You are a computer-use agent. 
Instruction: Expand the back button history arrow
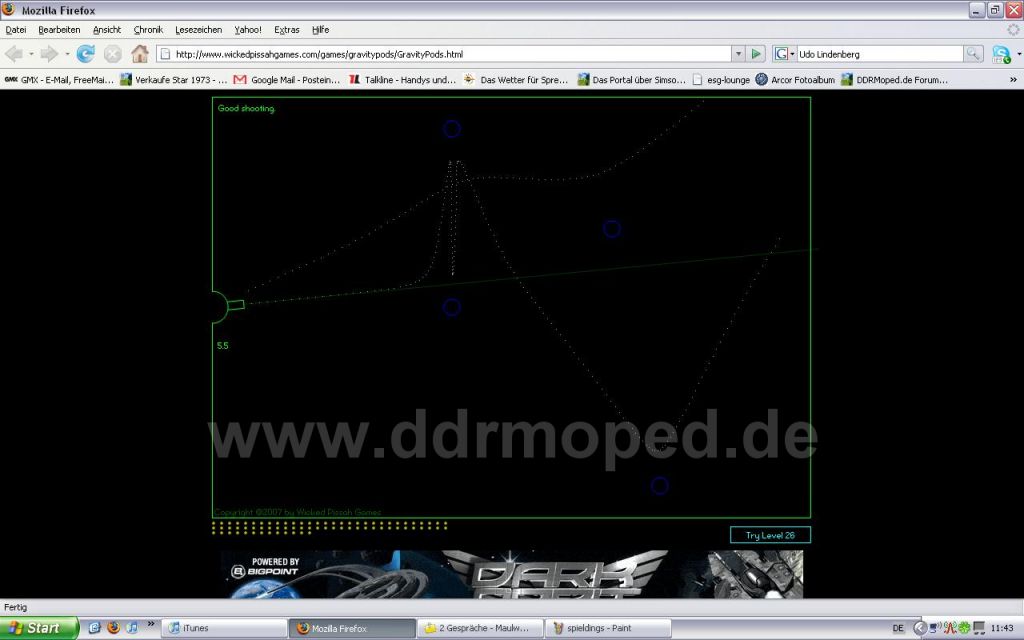[31, 54]
